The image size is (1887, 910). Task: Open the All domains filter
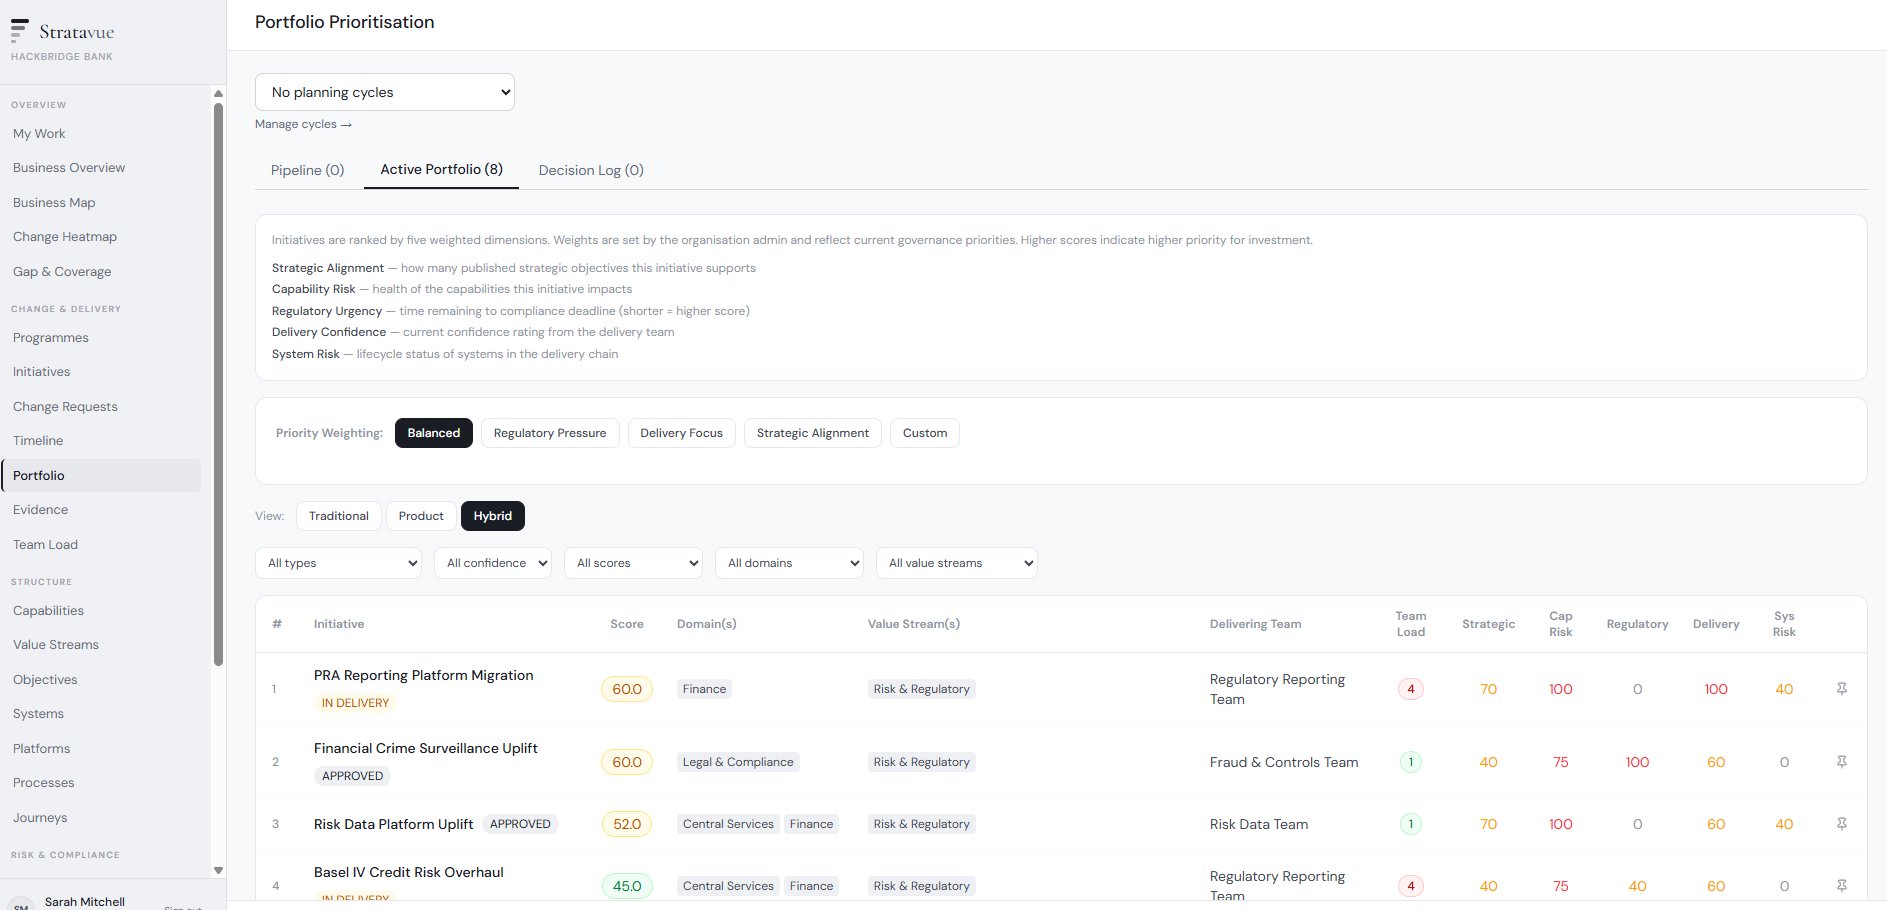point(789,562)
